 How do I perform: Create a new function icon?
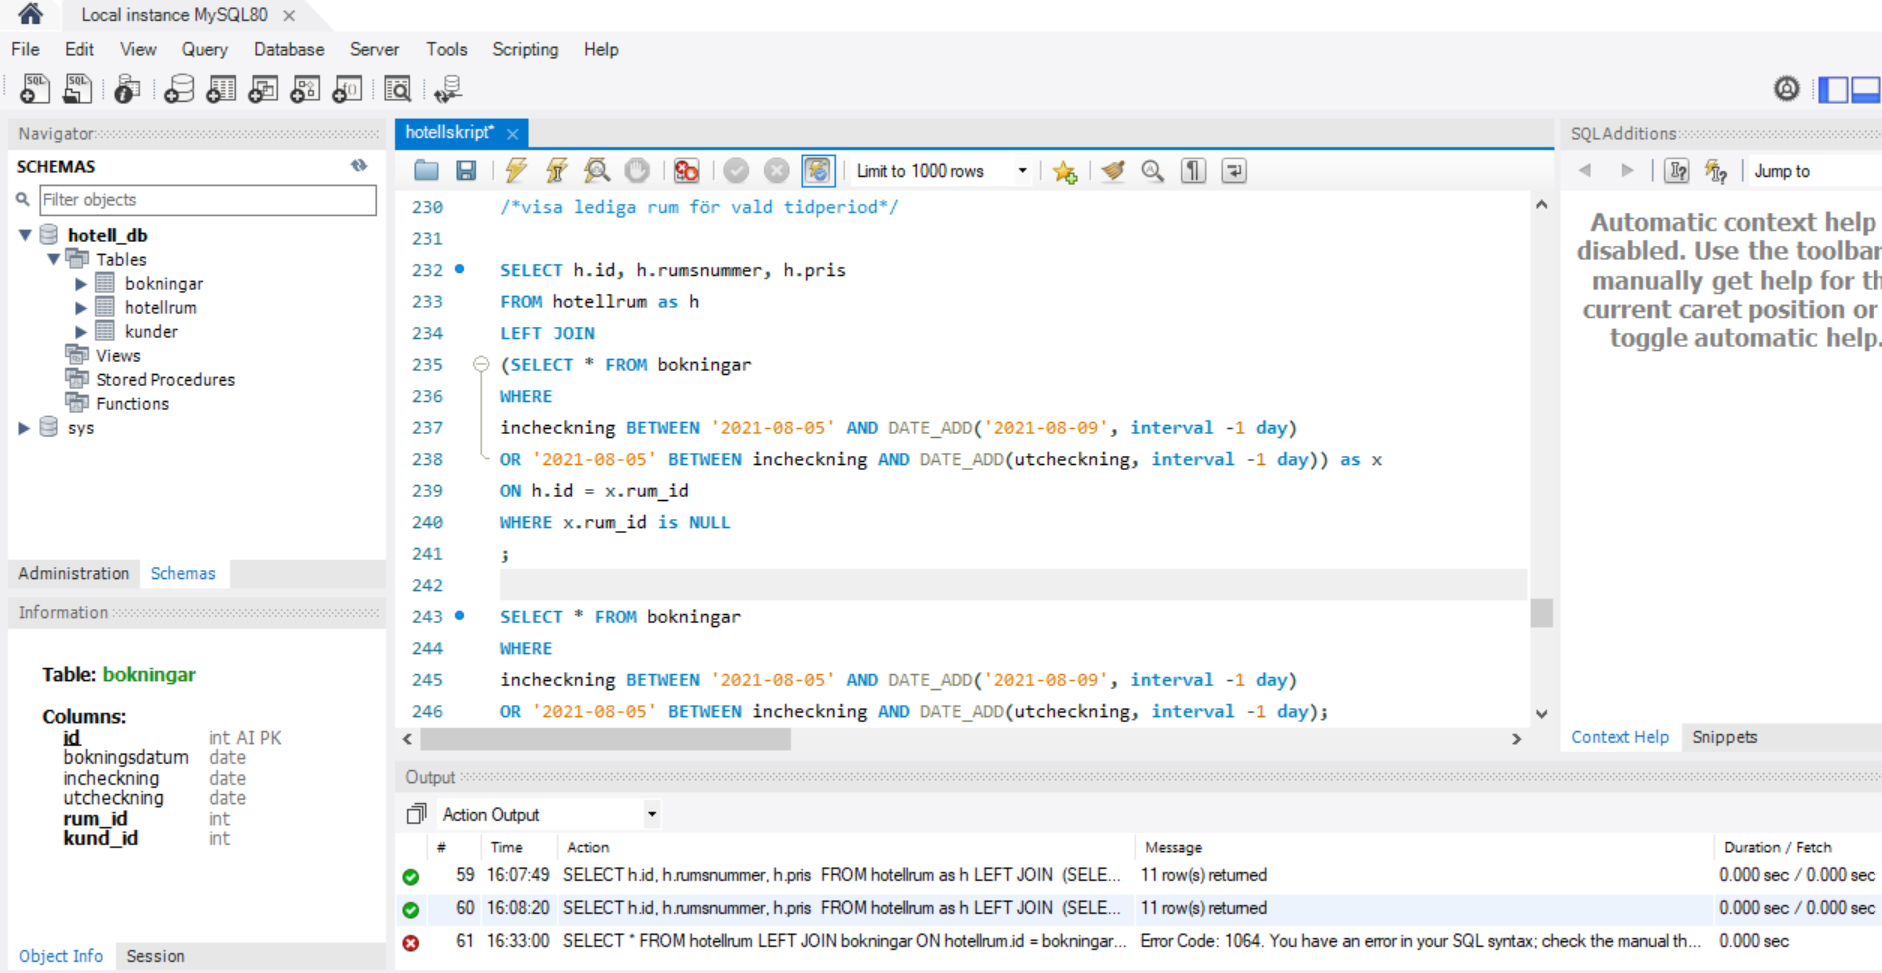[347, 89]
